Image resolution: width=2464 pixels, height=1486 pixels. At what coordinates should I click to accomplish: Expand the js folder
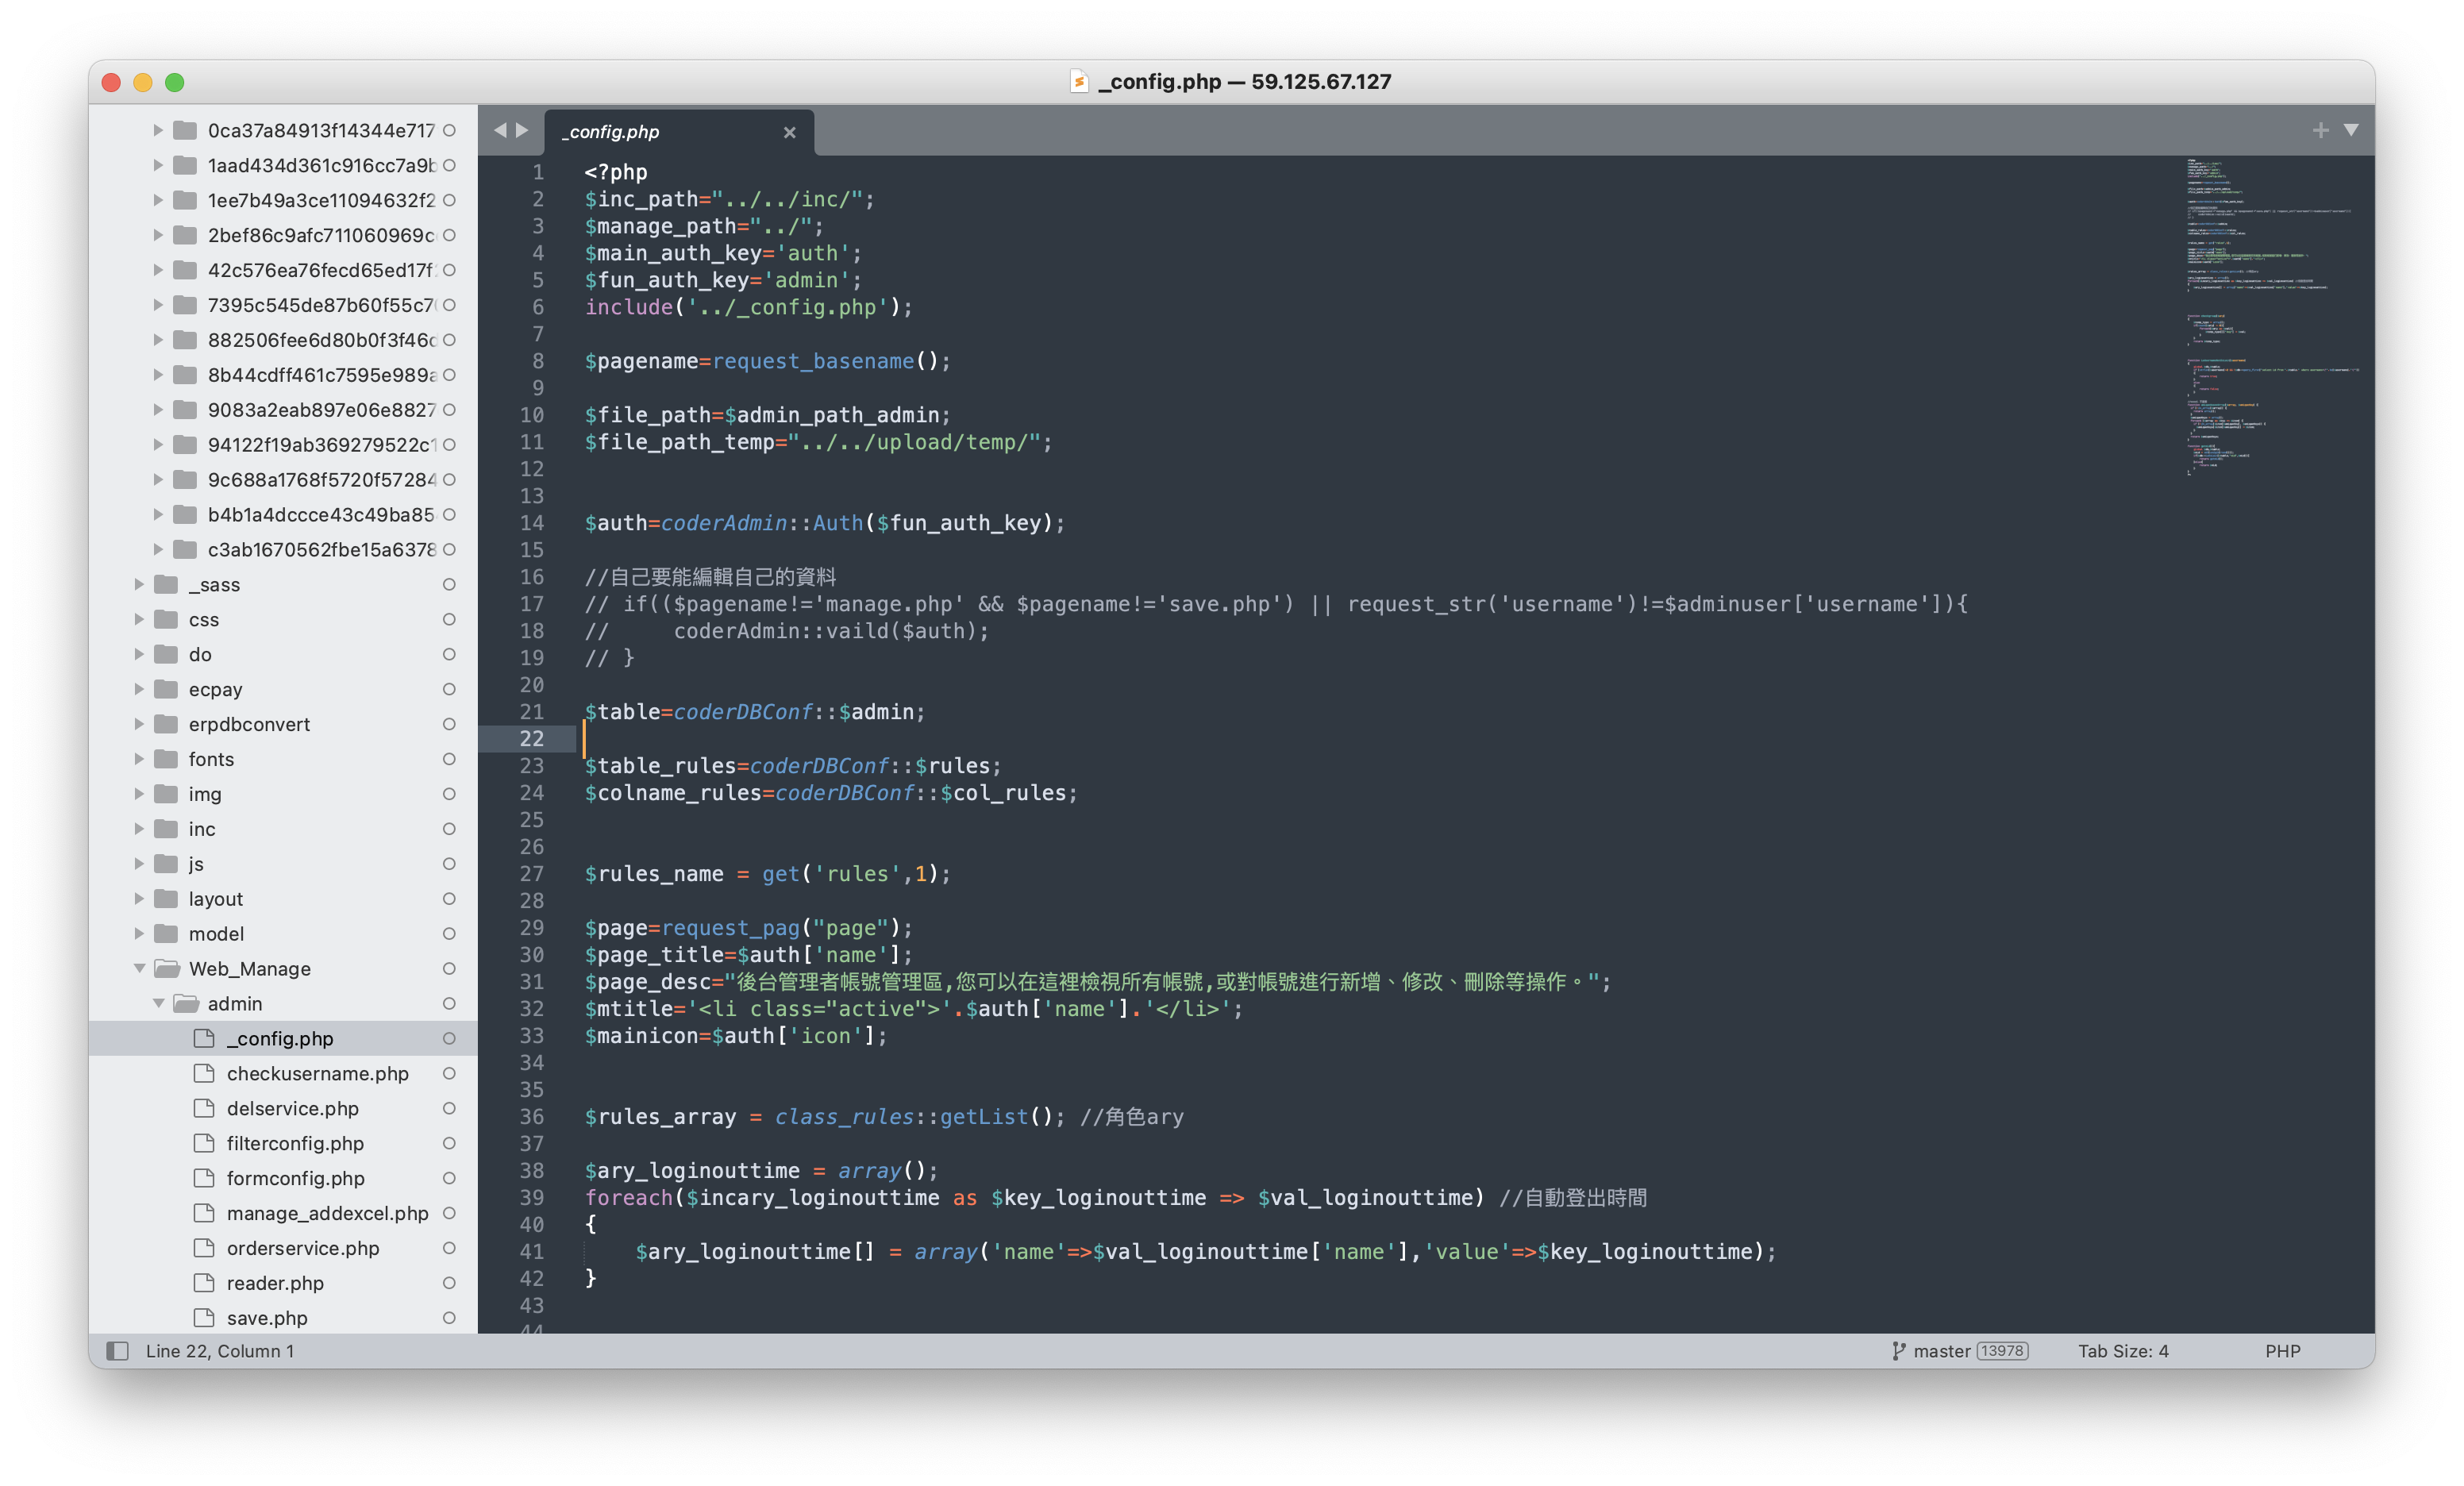(139, 863)
